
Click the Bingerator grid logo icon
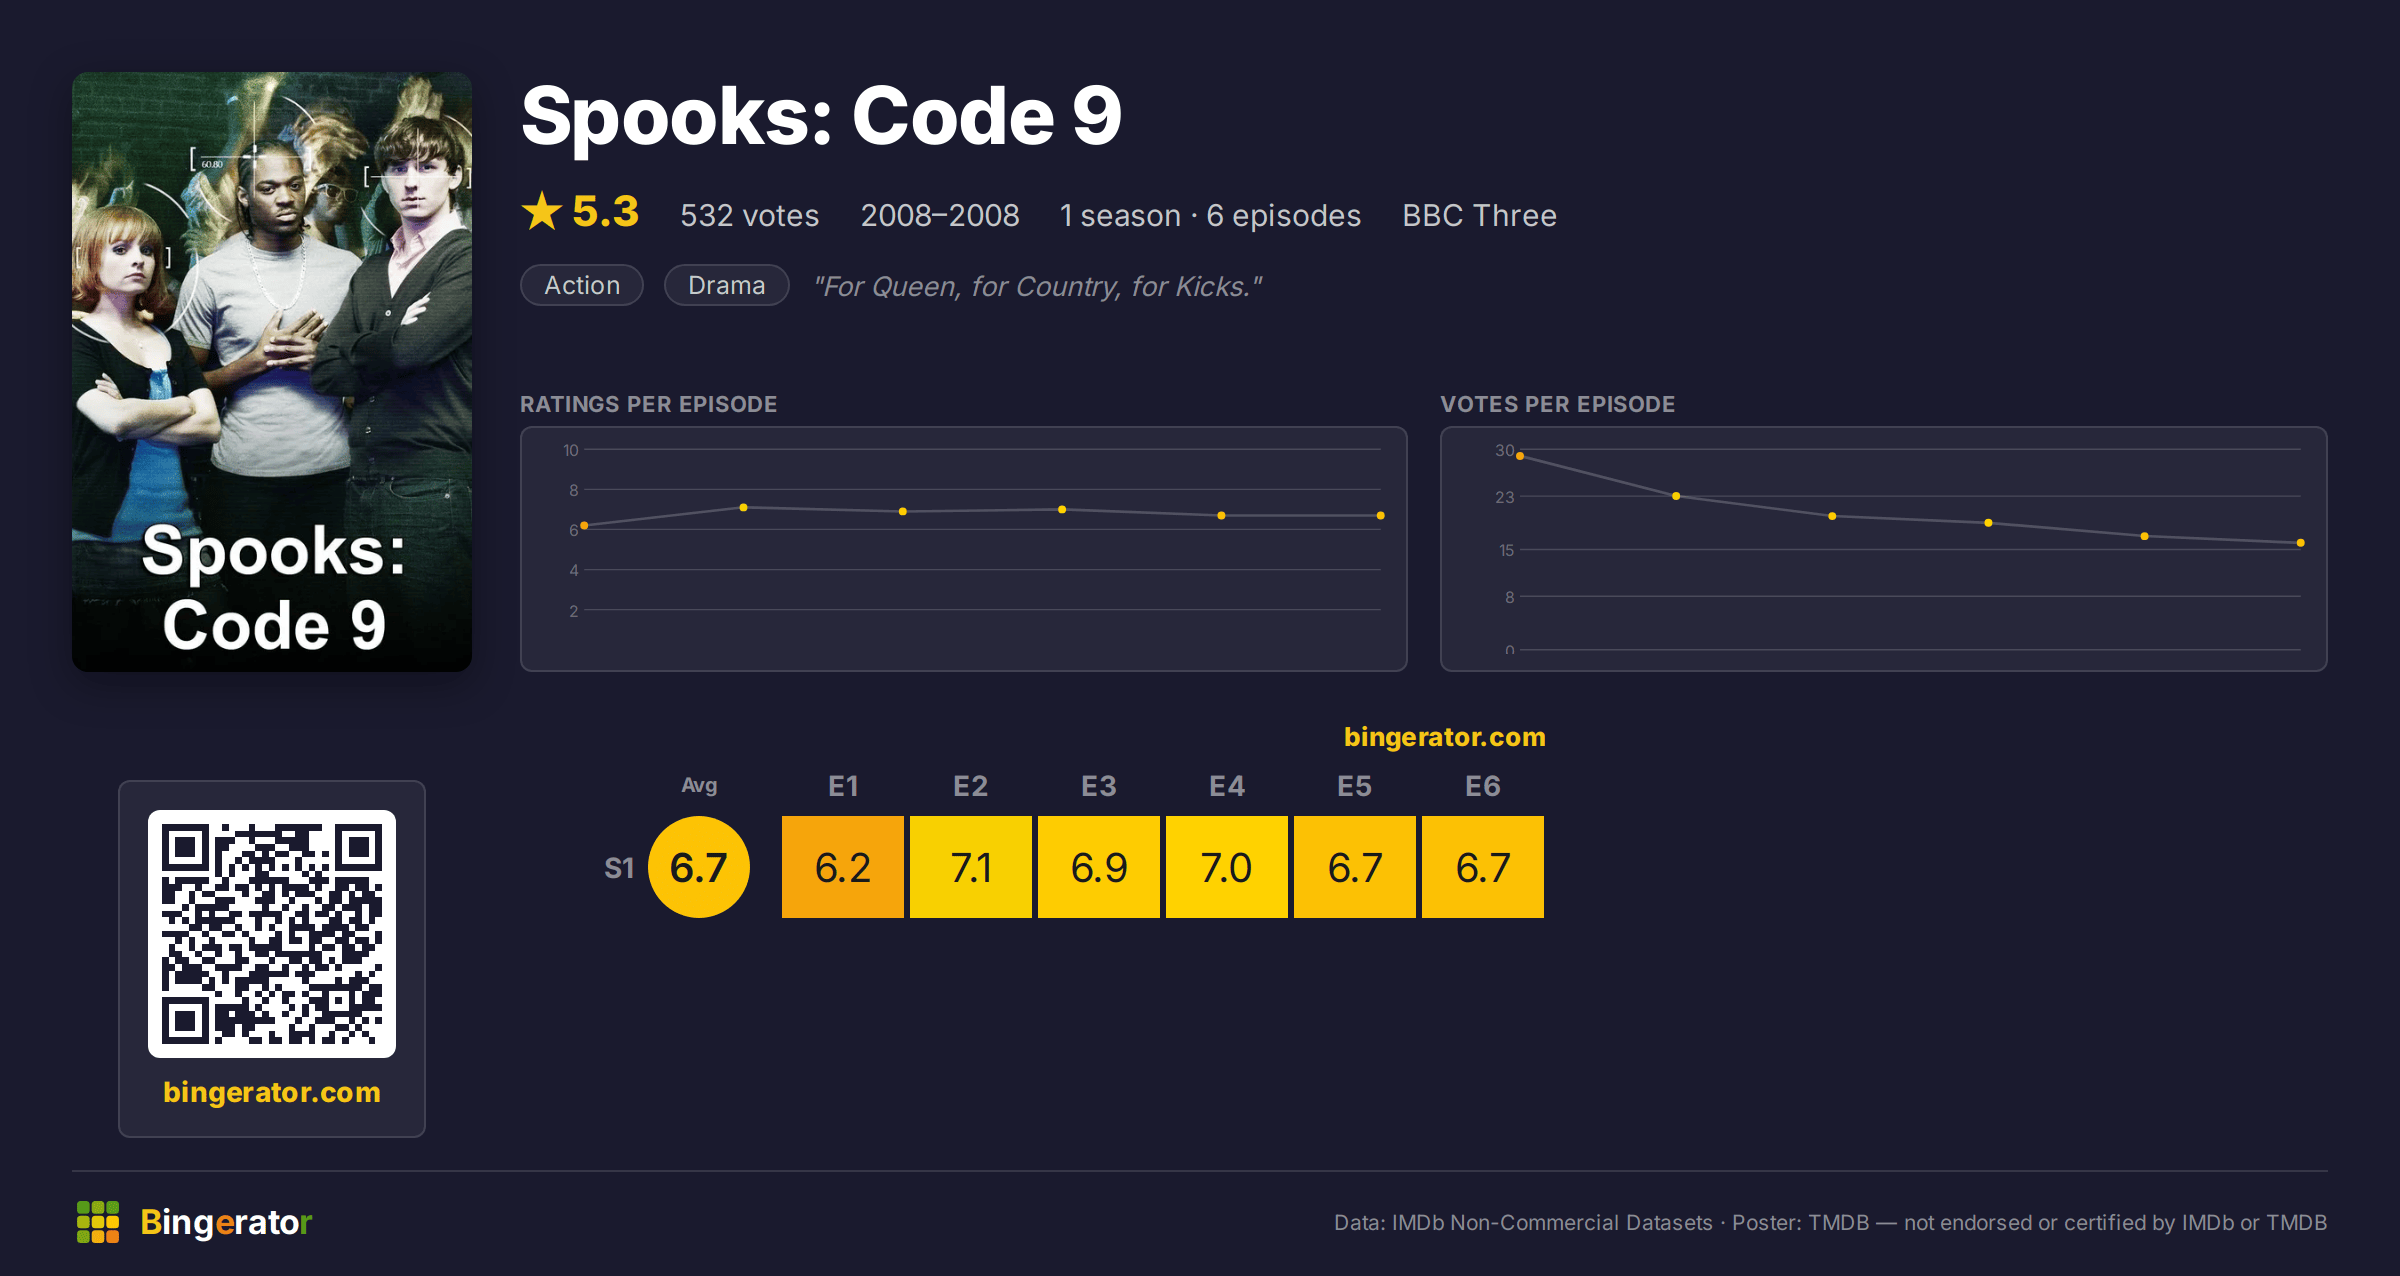point(98,1222)
